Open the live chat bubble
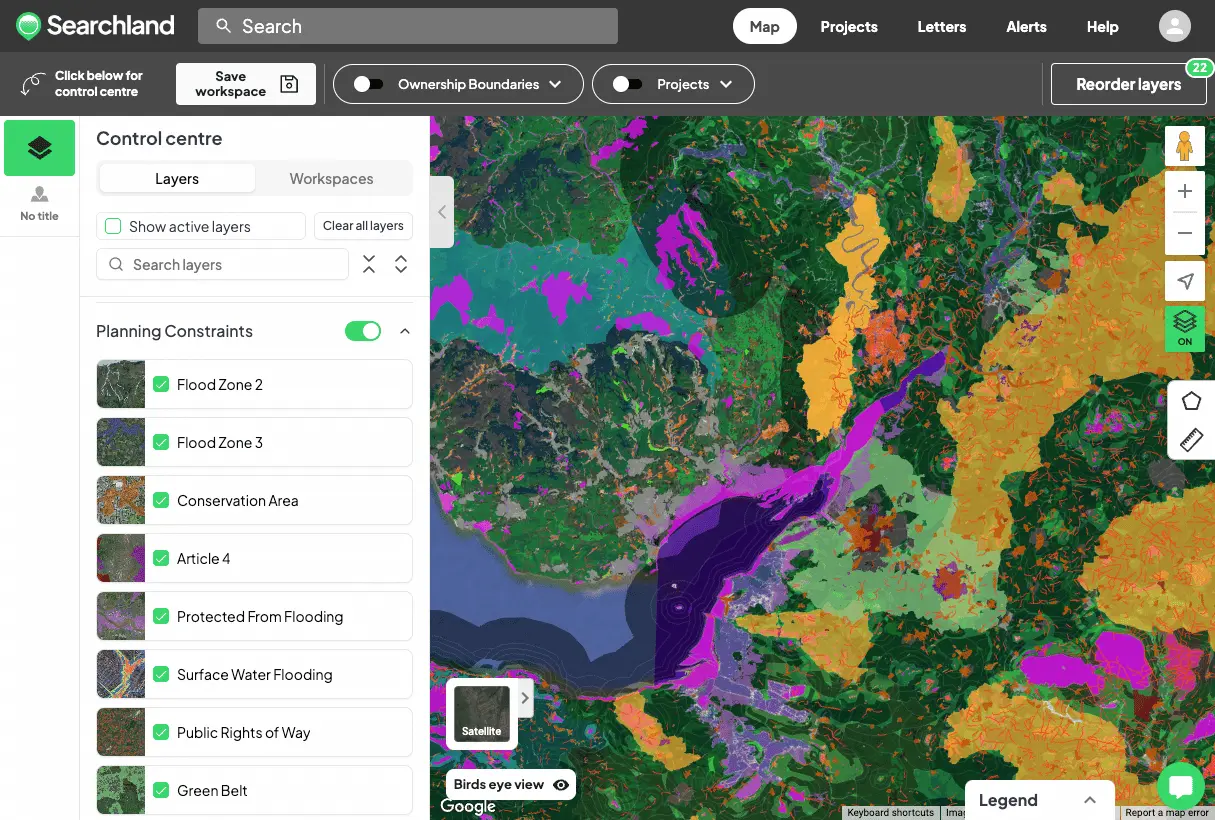 pyautogui.click(x=1180, y=787)
